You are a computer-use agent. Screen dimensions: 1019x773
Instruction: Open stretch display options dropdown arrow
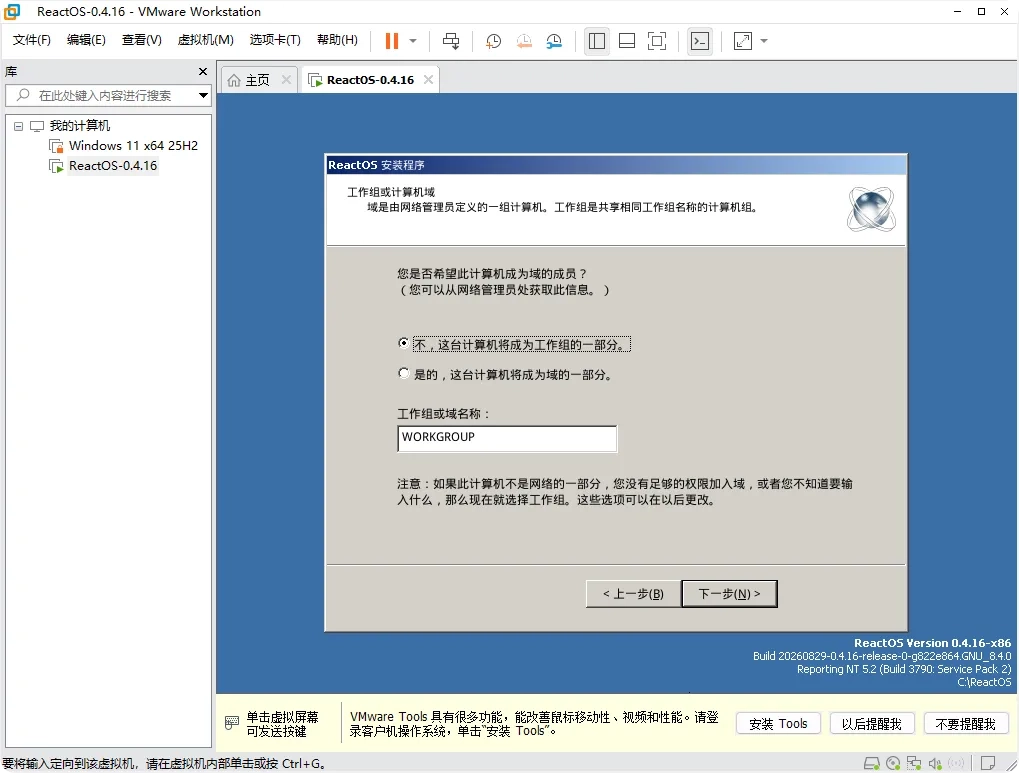(764, 41)
